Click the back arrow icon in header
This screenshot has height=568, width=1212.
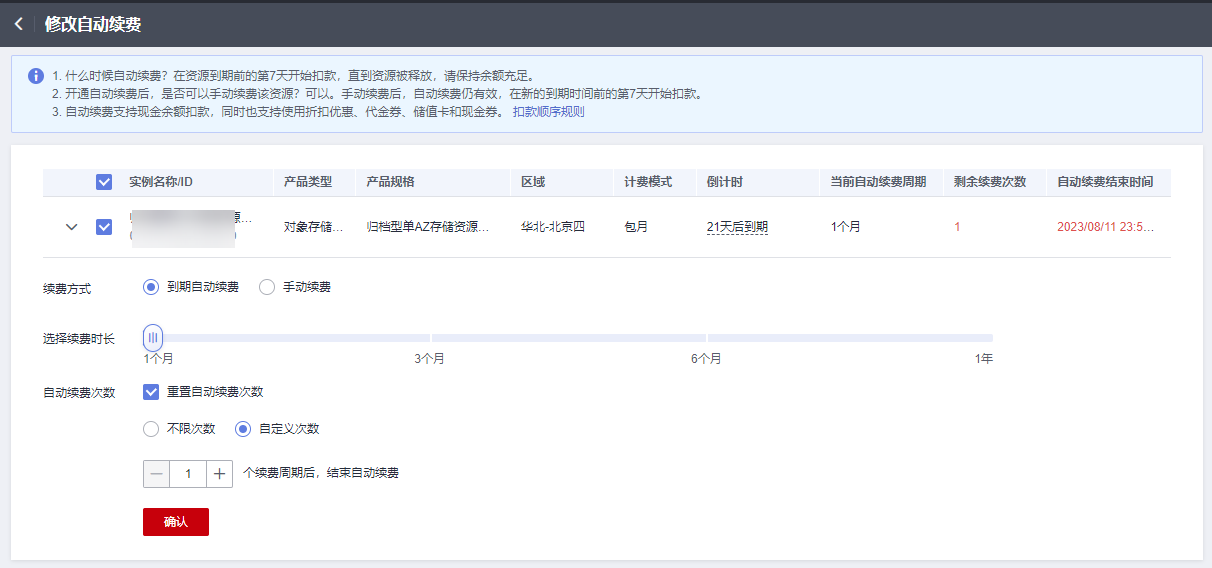point(19,24)
